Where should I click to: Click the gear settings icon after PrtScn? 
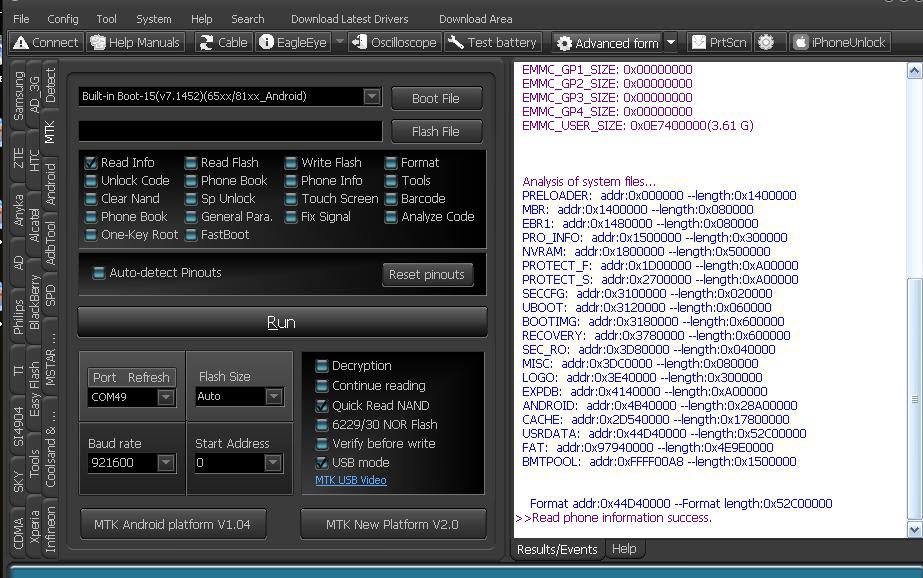tap(766, 42)
